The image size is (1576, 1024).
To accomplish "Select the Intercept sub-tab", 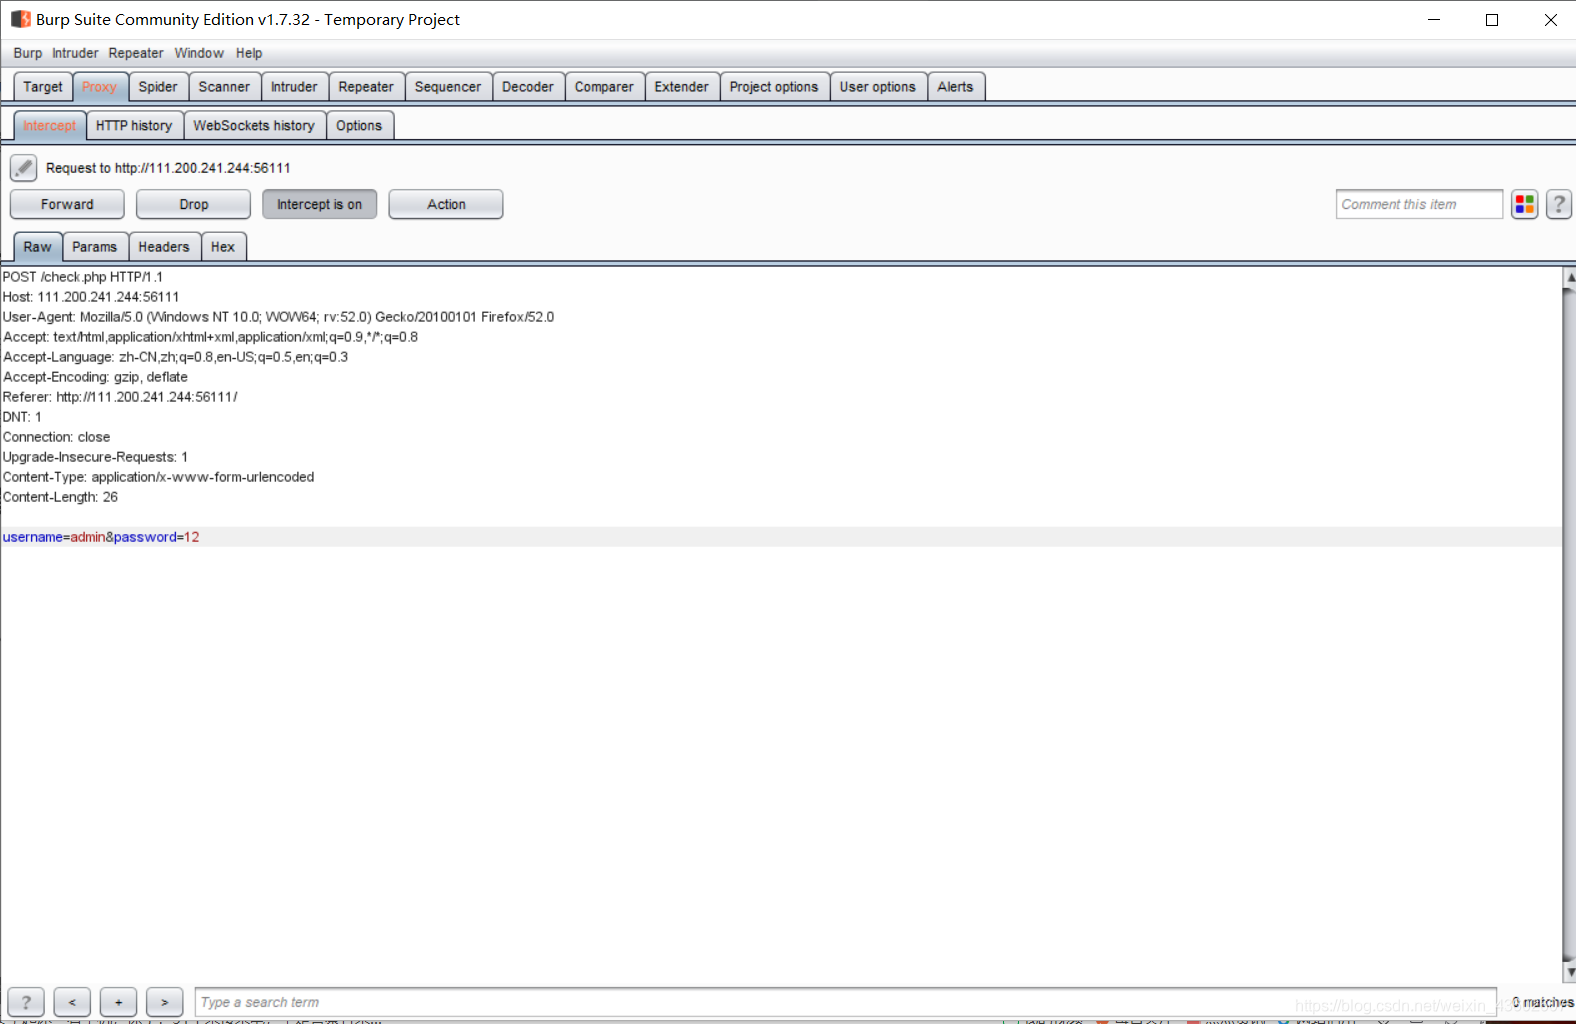I will point(50,126).
